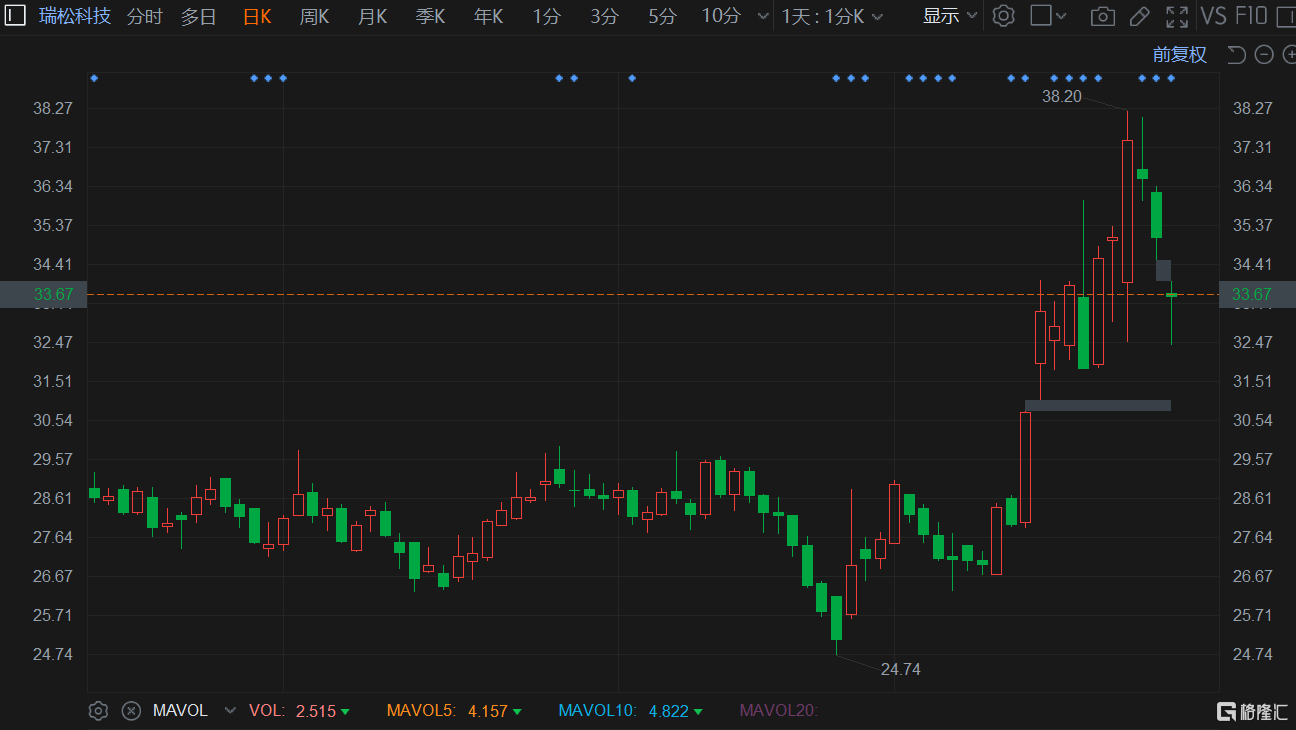This screenshot has width=1296, height=730.
Task: Switch to 多日 multi-day tab
Action: [198, 17]
